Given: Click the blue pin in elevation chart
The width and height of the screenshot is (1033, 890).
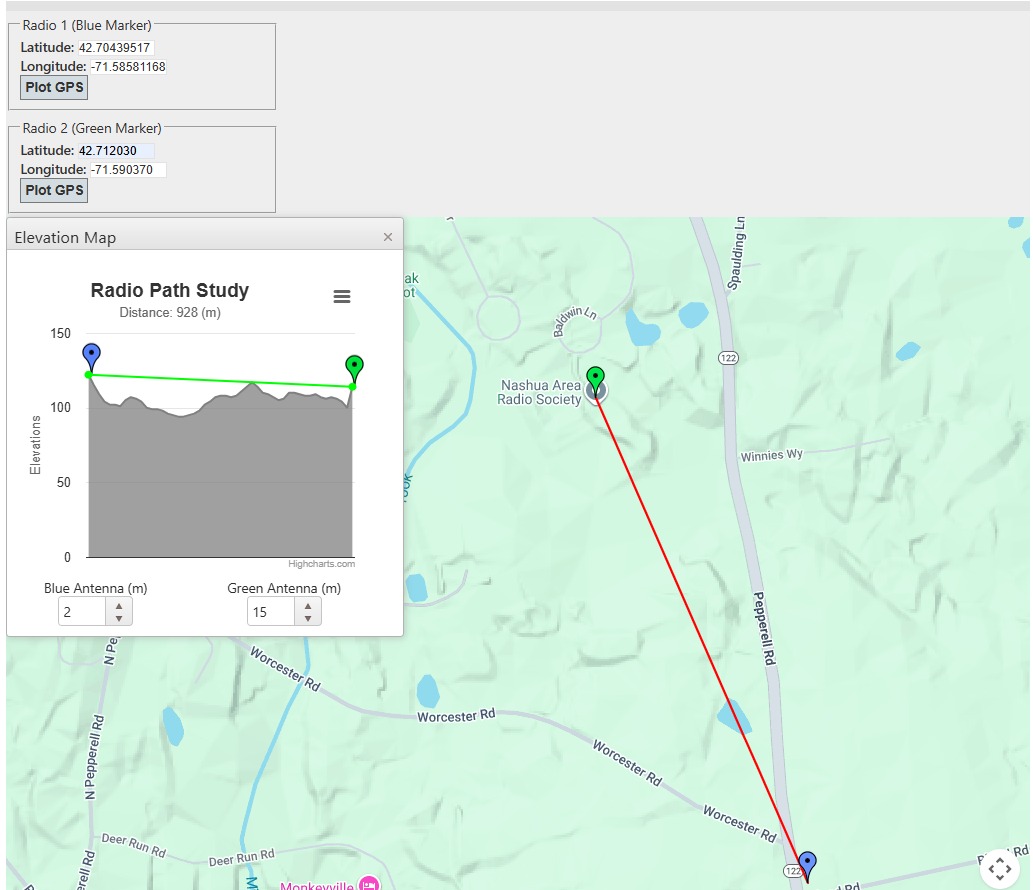Looking at the screenshot, I should click(x=91, y=354).
